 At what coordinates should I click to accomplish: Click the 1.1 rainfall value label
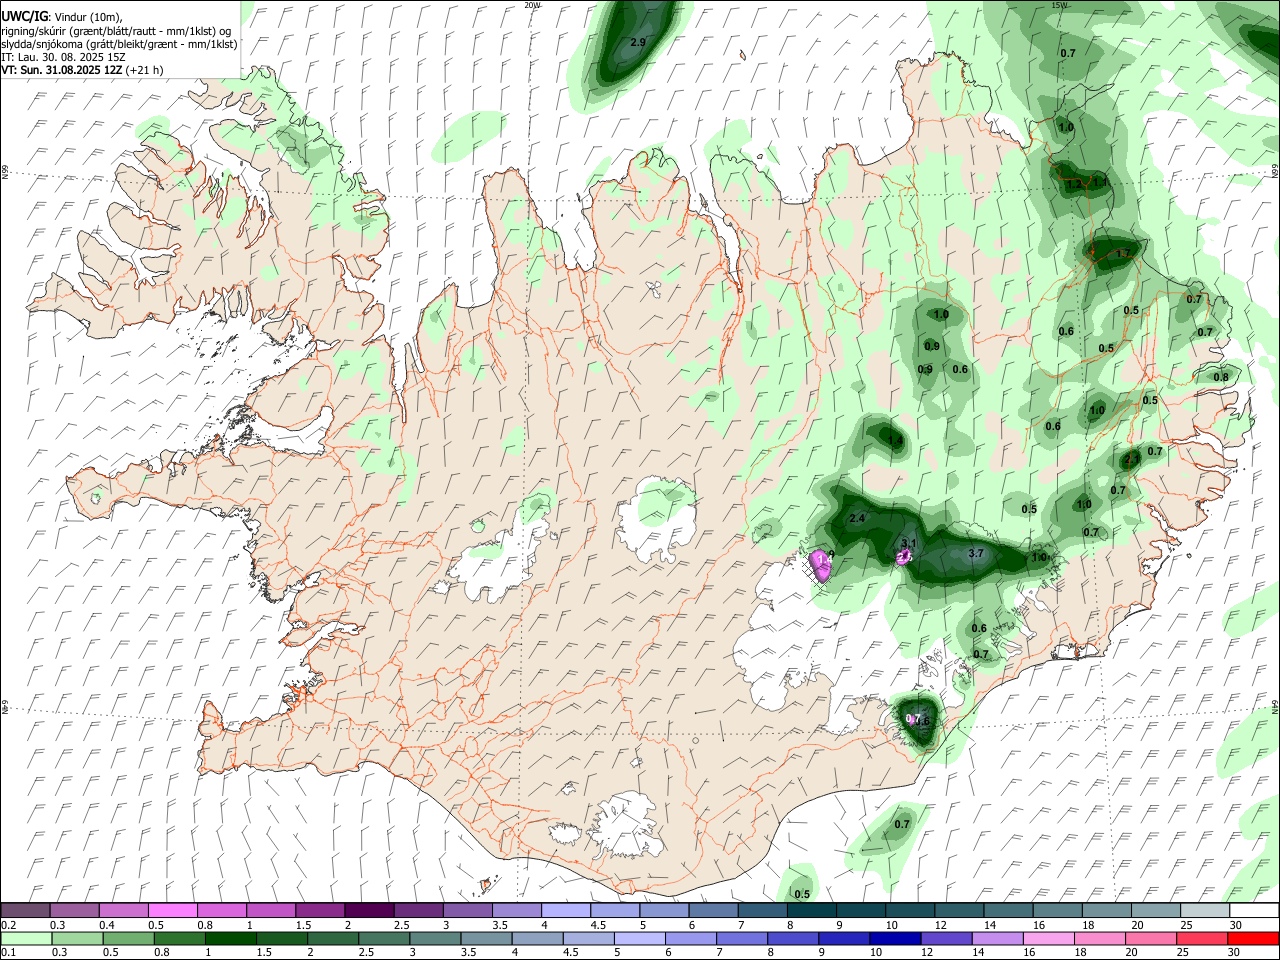point(1099,181)
